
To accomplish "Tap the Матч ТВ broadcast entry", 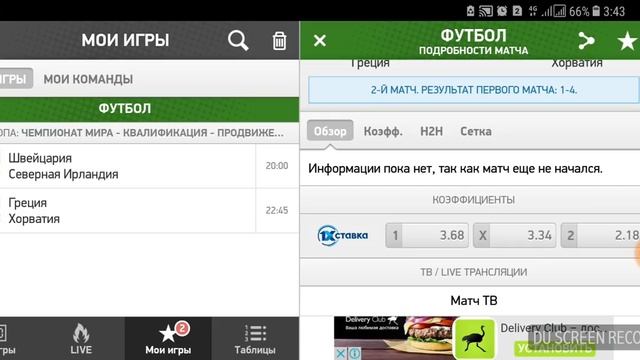I will coord(473,301).
